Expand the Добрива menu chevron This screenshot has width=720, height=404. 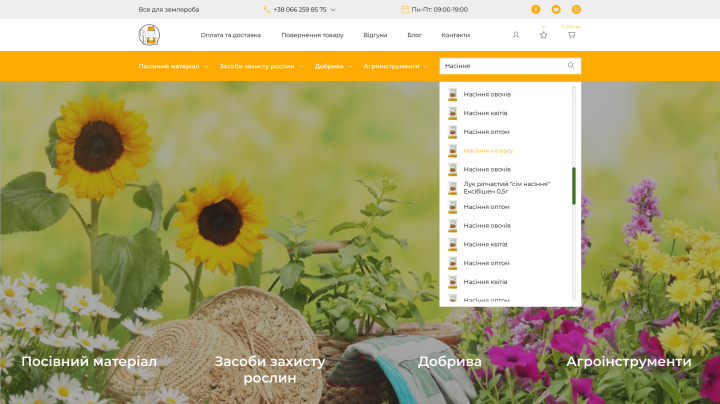[350, 67]
